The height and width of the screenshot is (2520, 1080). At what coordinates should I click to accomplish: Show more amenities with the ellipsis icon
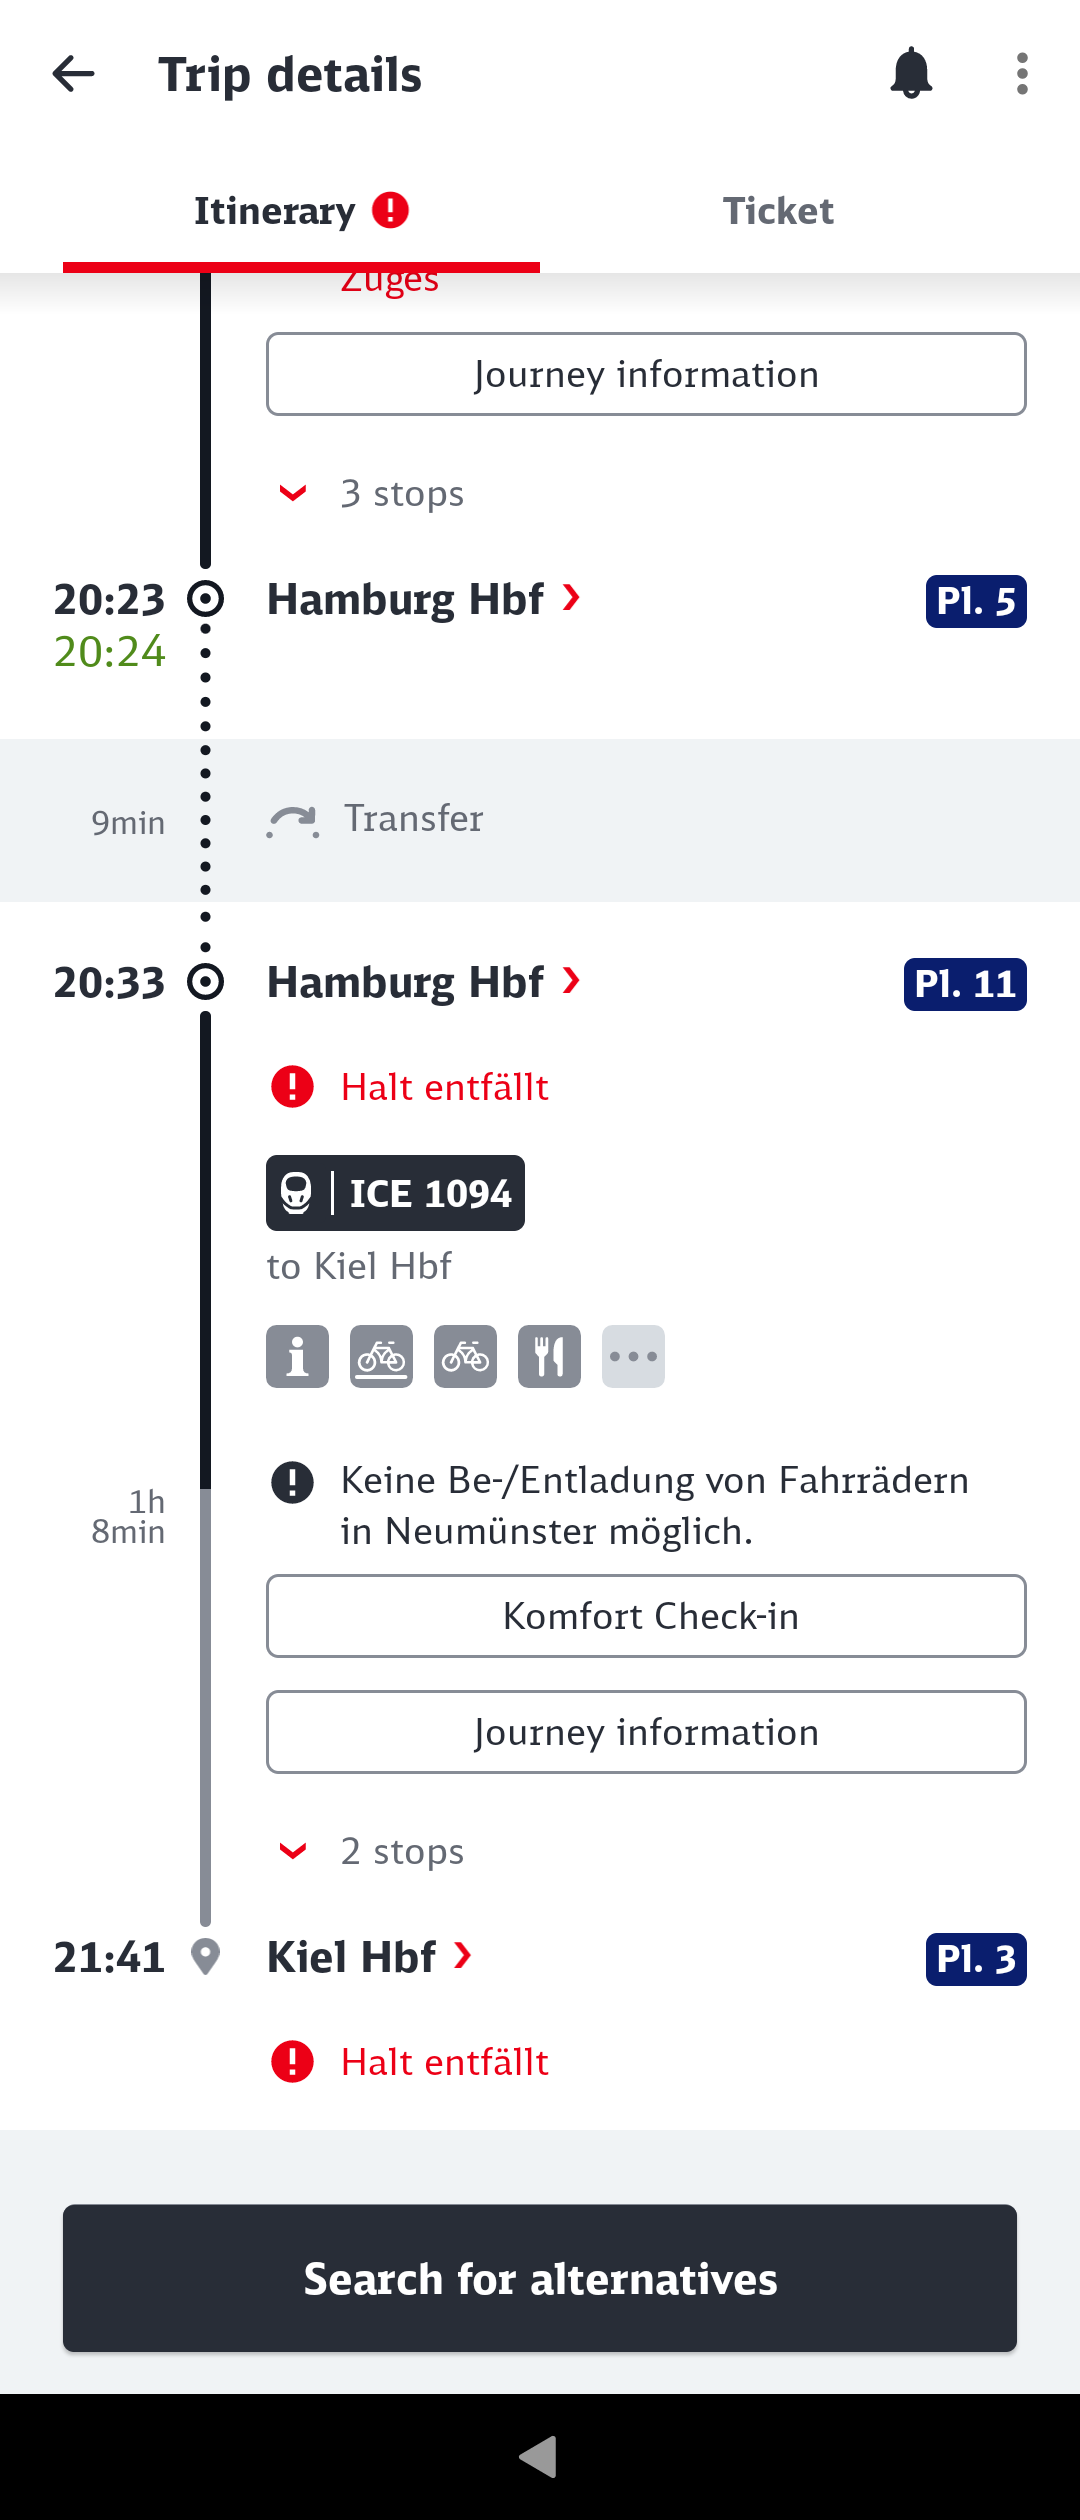click(x=633, y=1357)
